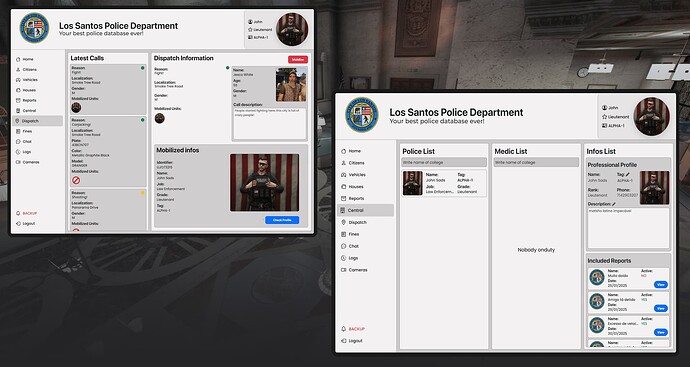
Task: Click the pencil icon next to Tag
Action: click(628, 175)
